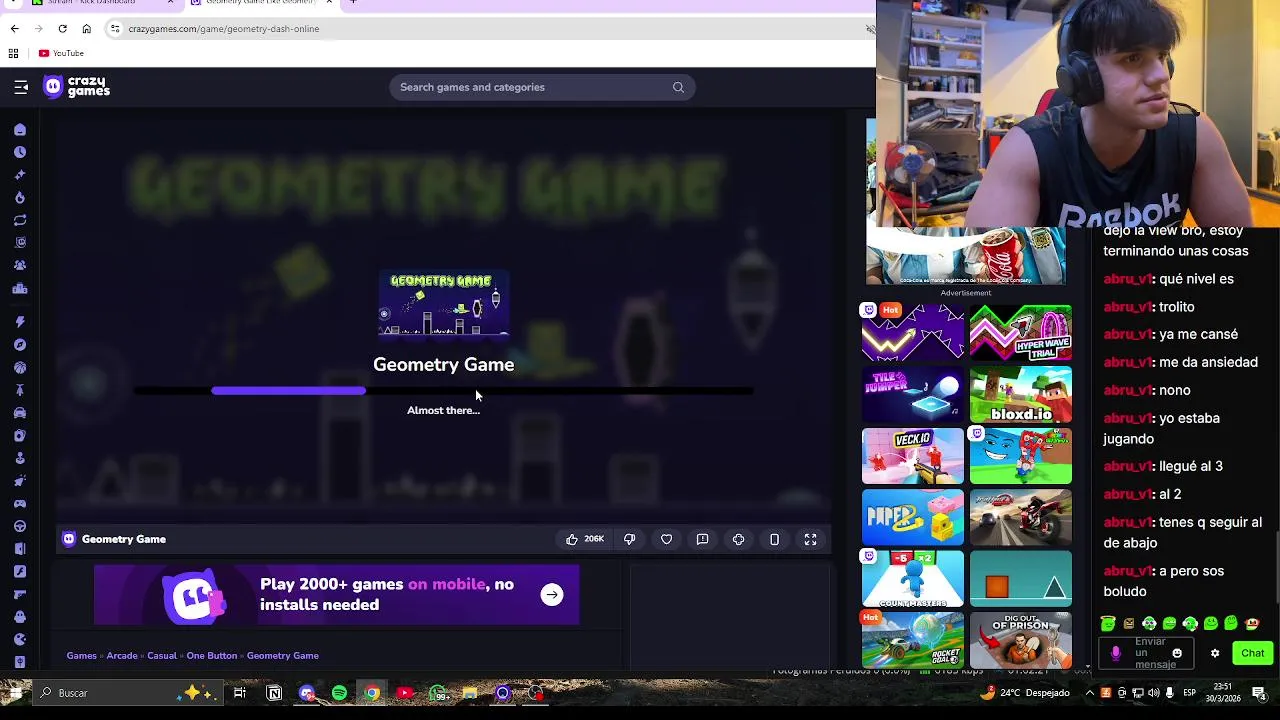Open multiplayer people icon in sidebar
The width and height of the screenshot is (1280, 720).
(x=20, y=266)
